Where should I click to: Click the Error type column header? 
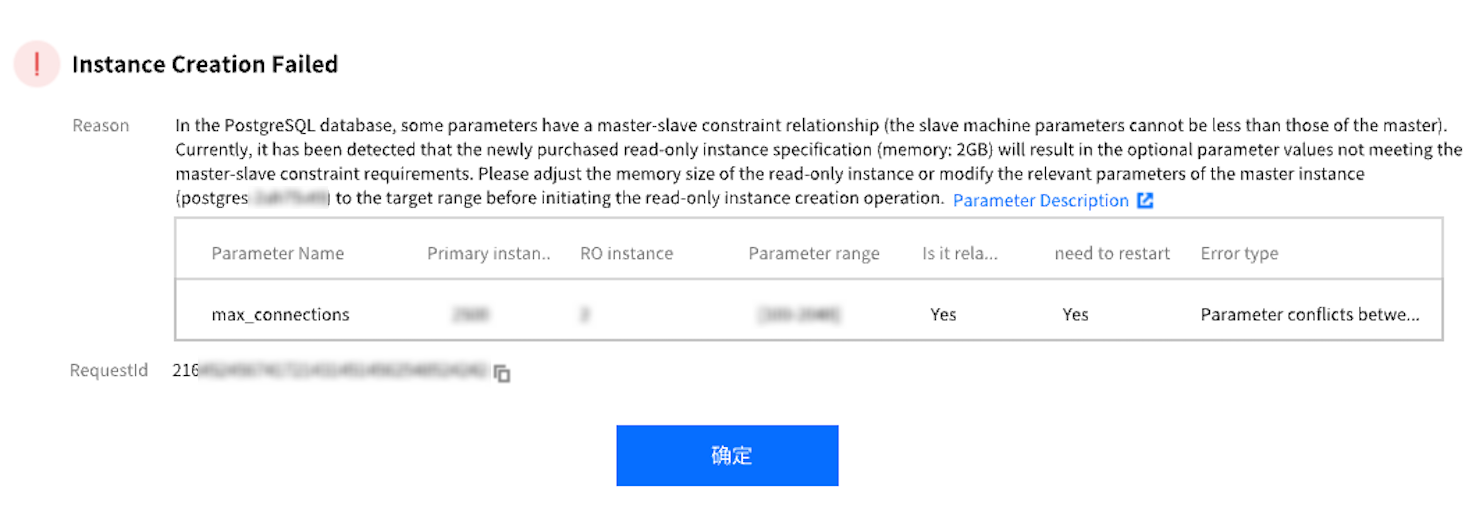click(x=1239, y=253)
